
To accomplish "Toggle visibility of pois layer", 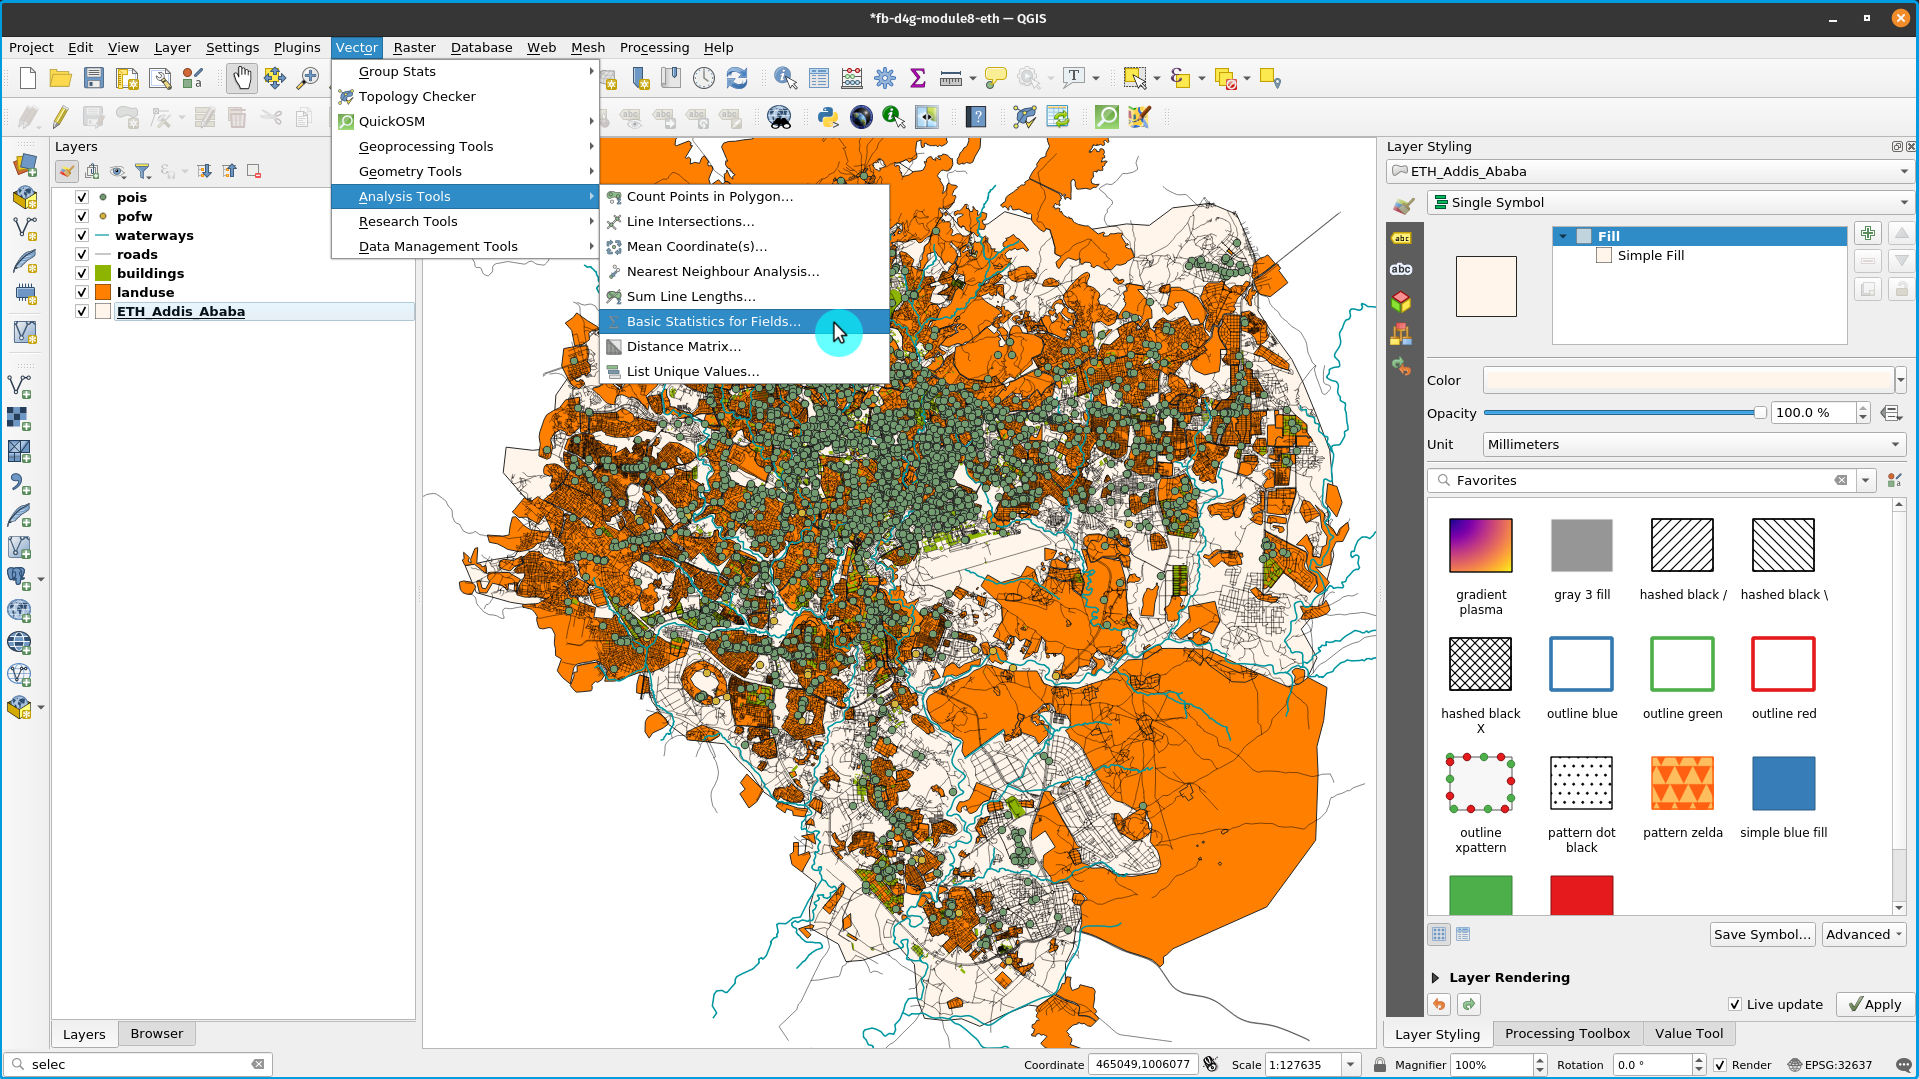I will [x=82, y=198].
